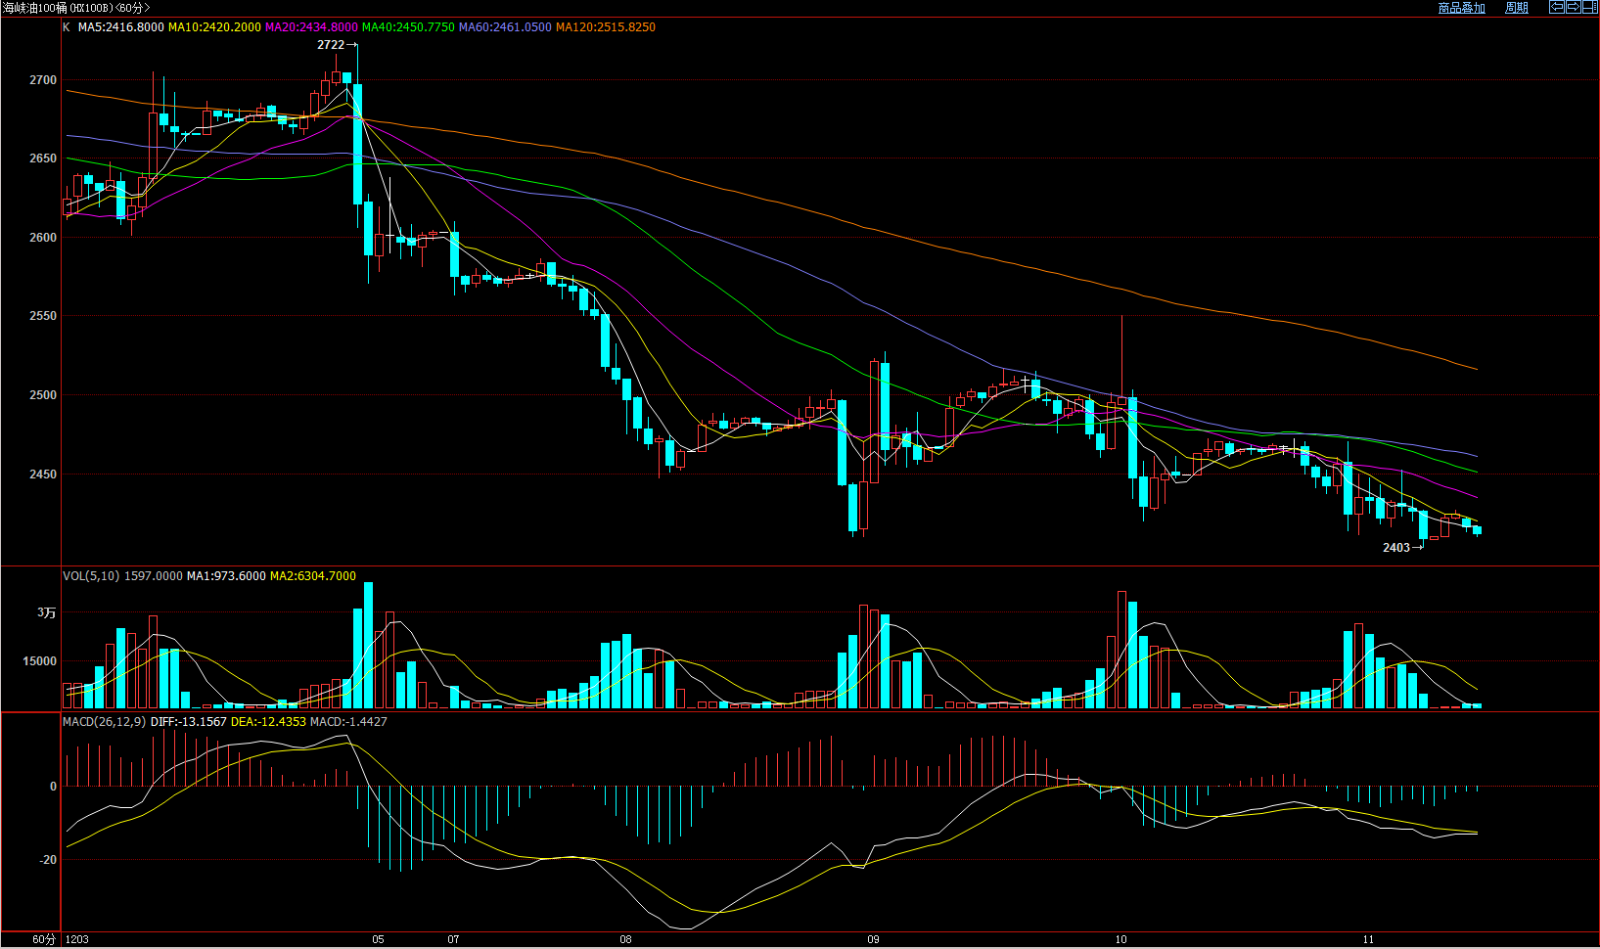1600x949 pixels.
Task: Select the orange MA120 indicator label
Action: pos(606,27)
